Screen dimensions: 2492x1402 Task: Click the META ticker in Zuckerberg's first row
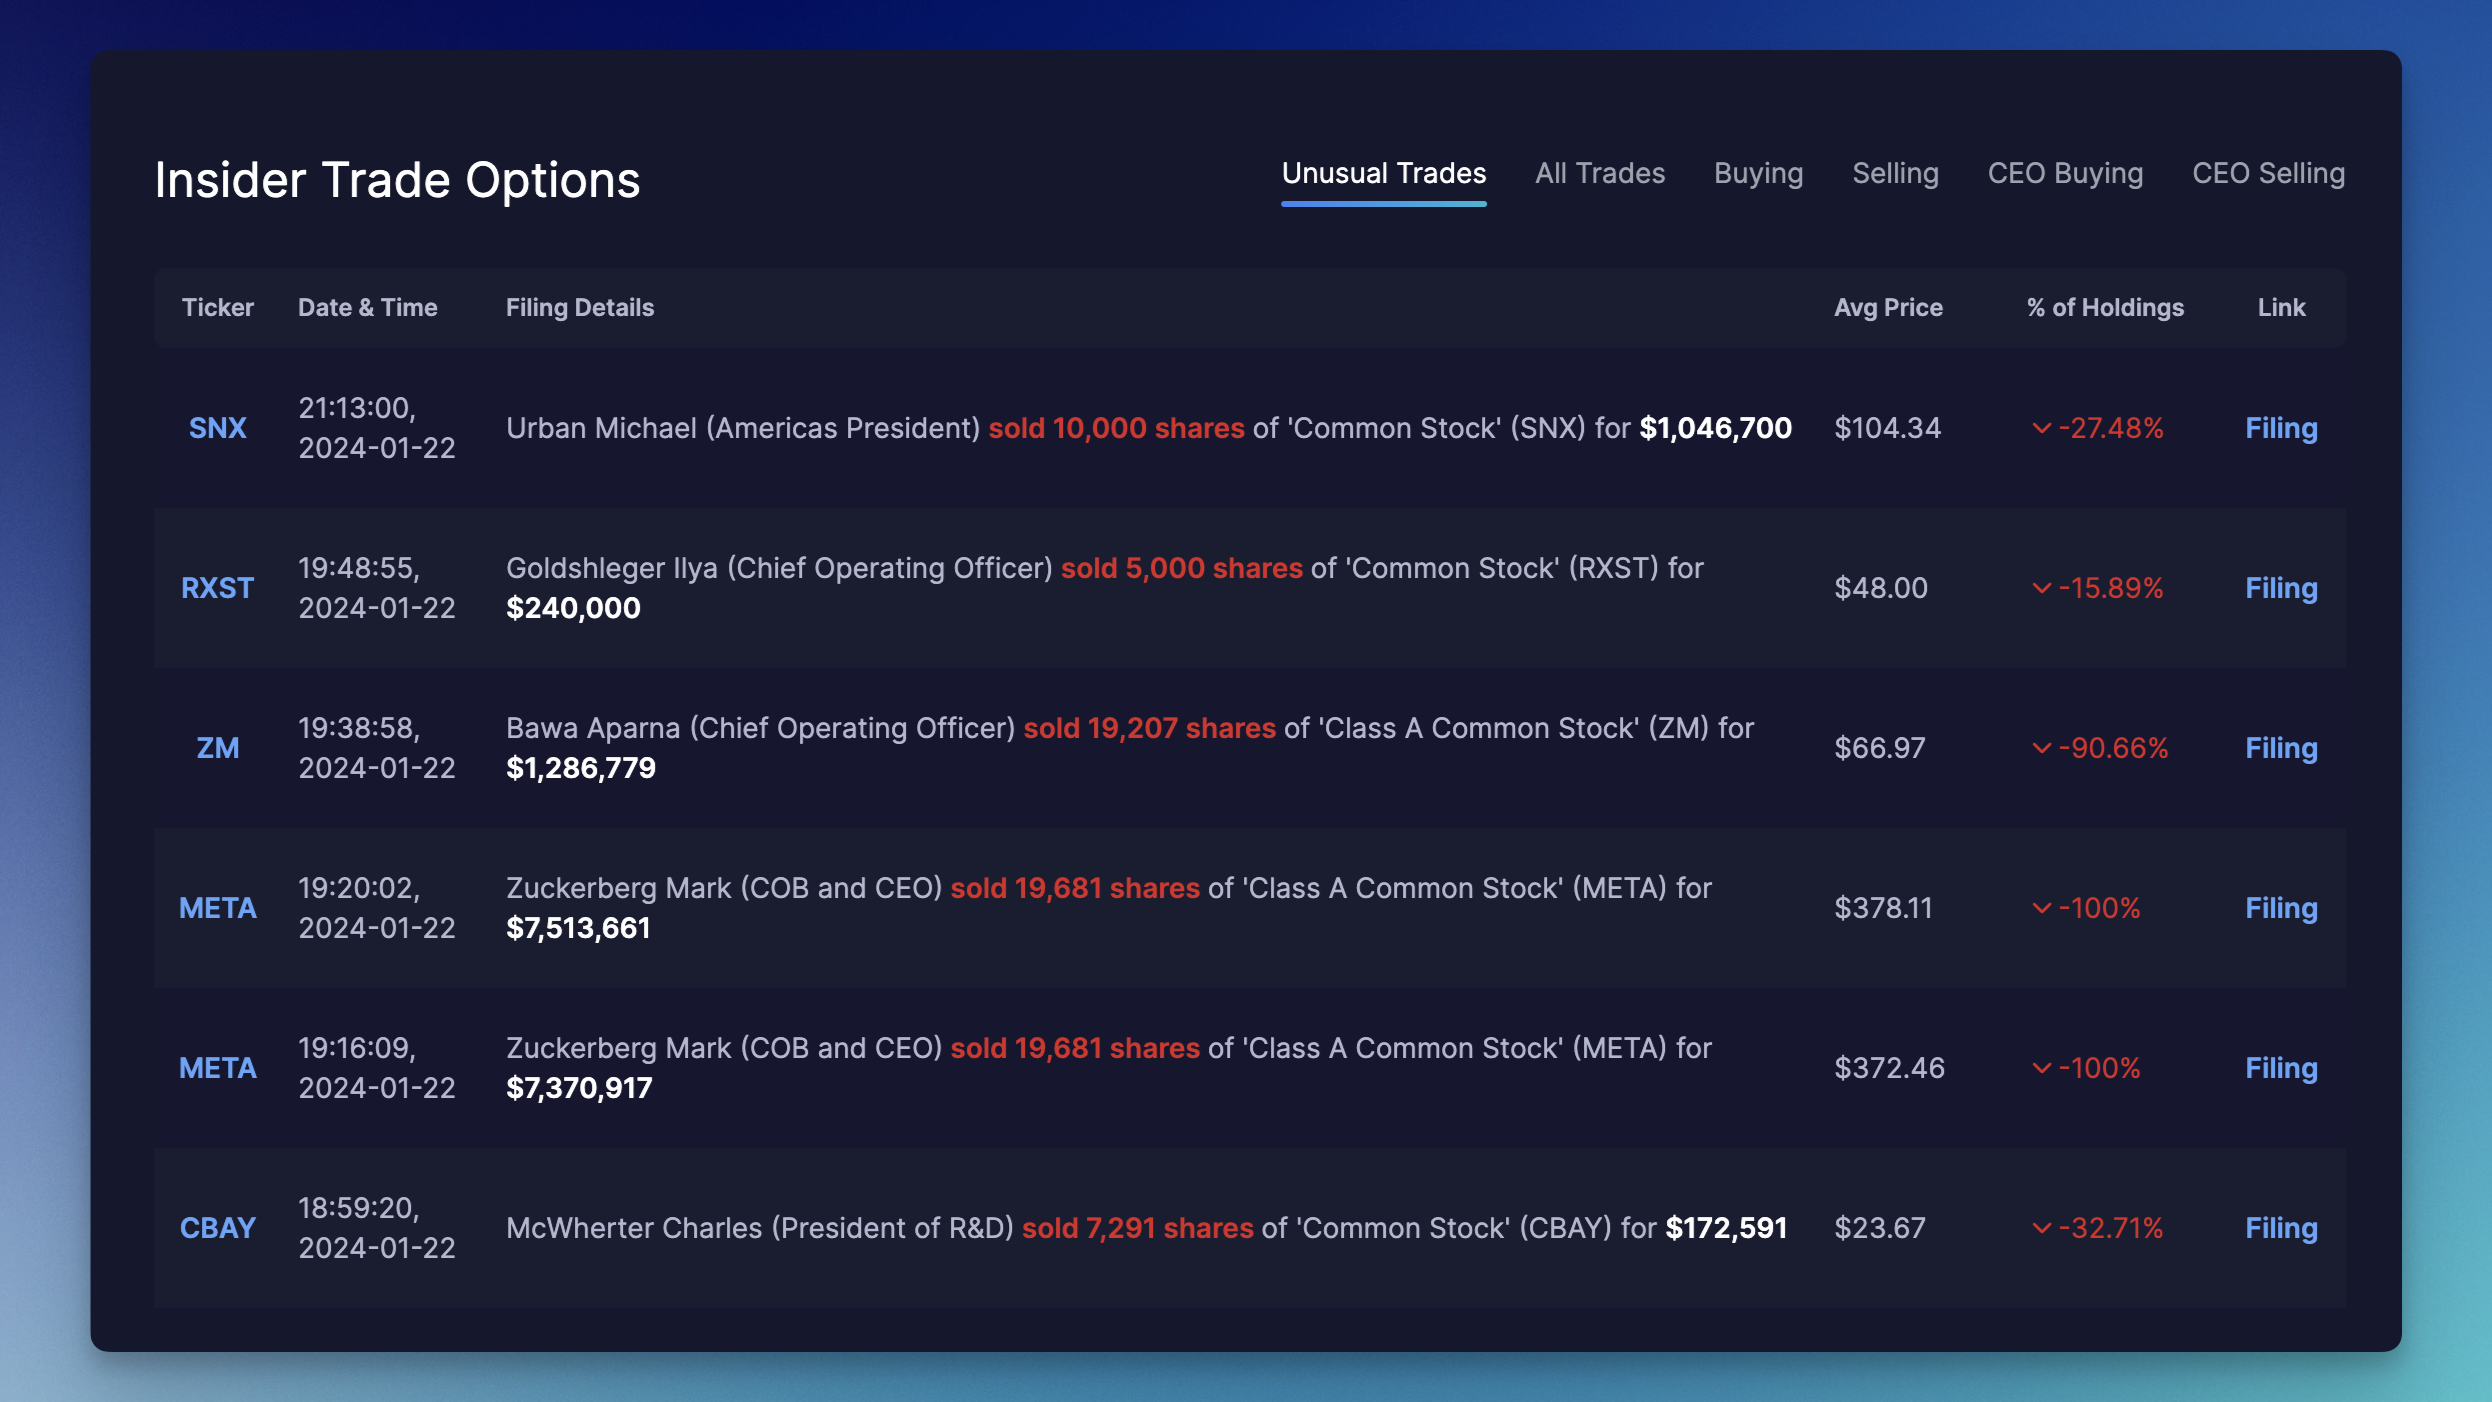coord(217,907)
